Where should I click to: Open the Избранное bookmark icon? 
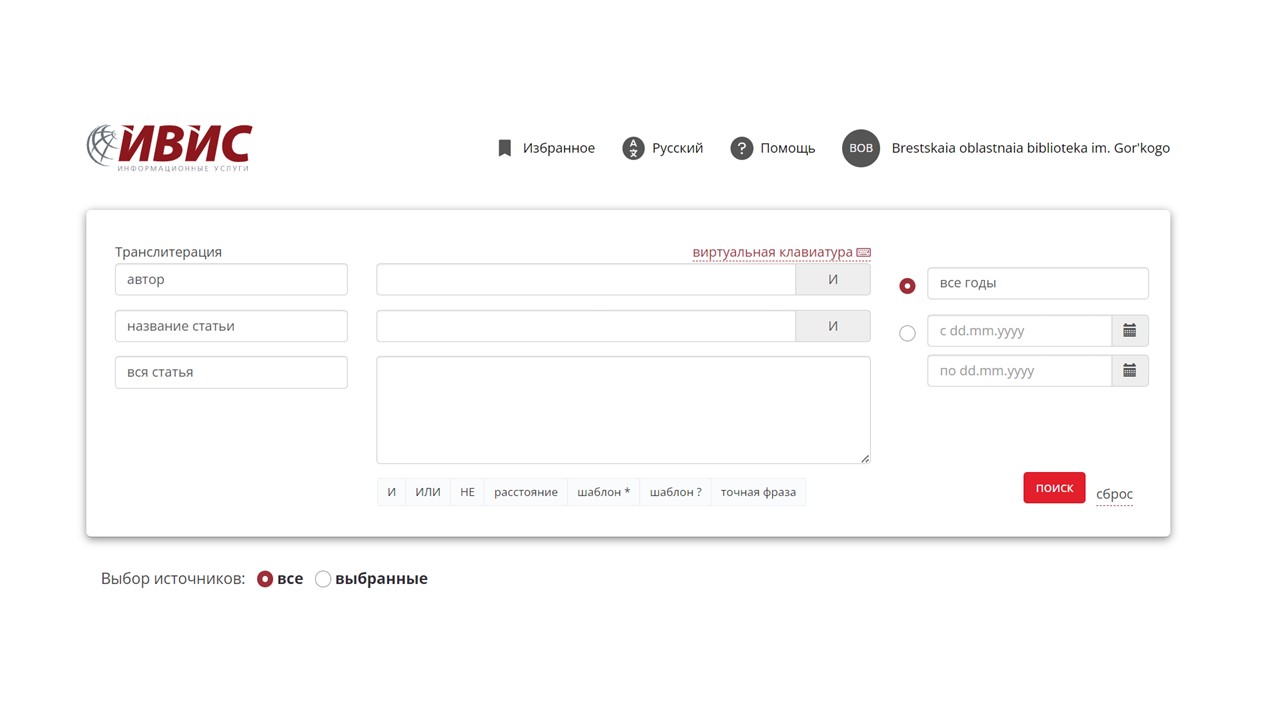coord(505,148)
